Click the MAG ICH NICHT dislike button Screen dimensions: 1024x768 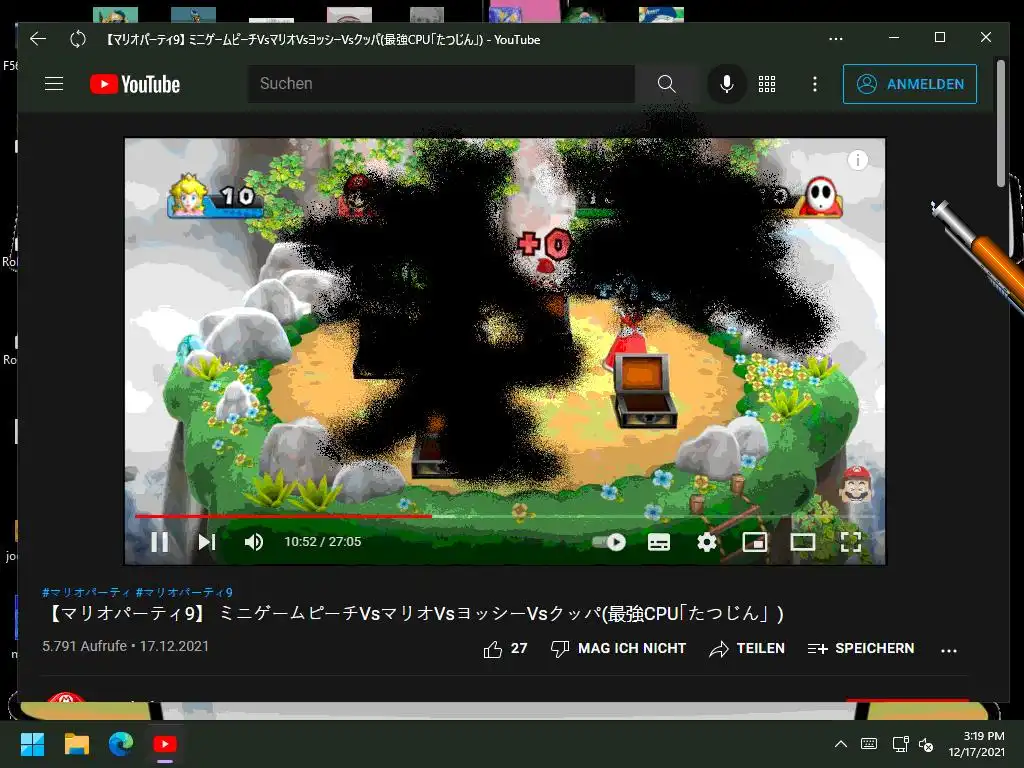point(618,648)
